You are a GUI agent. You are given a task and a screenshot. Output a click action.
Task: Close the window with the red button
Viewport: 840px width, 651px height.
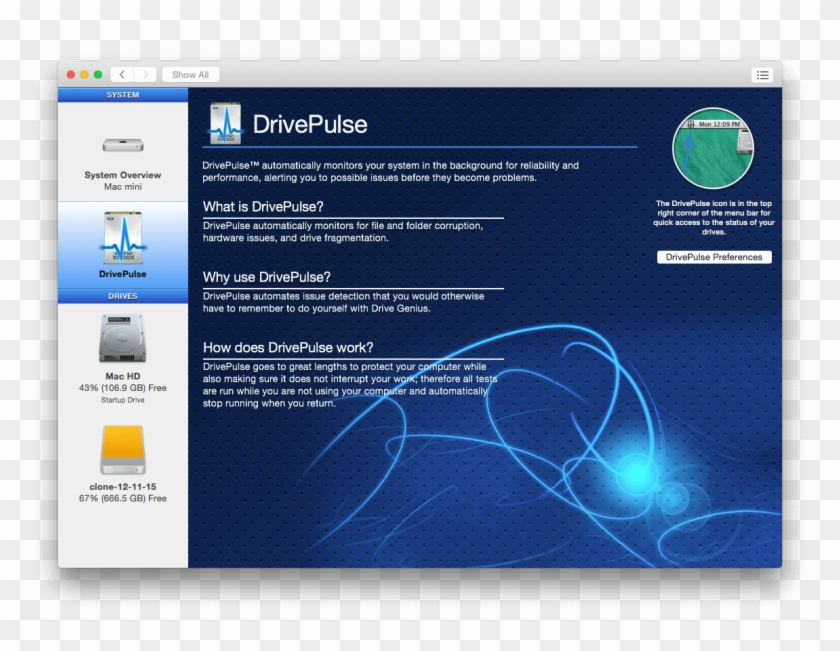coord(71,74)
